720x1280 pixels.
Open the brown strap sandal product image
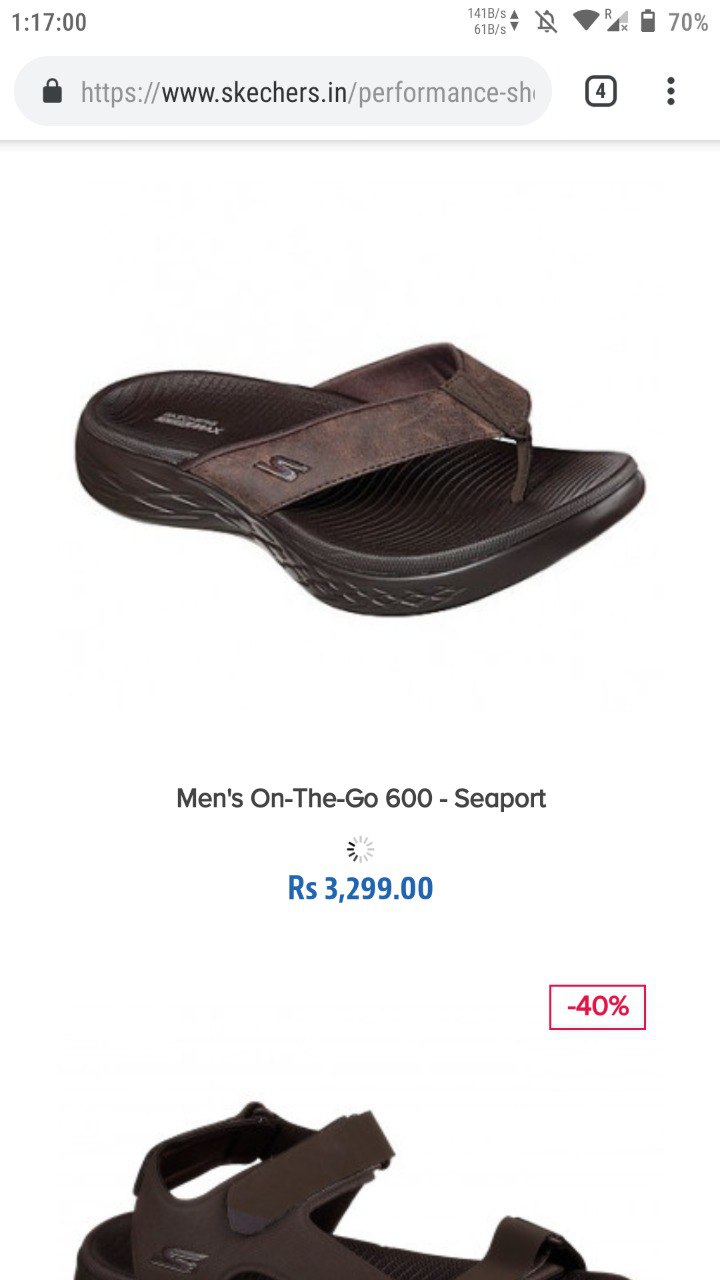click(x=360, y=1190)
